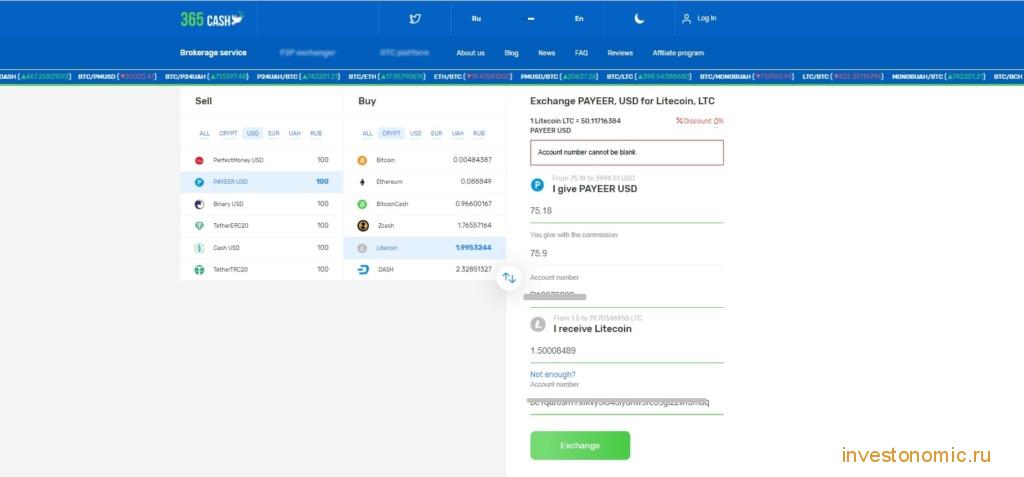This screenshot has height=477, width=1024.
Task: Click PerfectMoney USD red icon
Action: pyautogui.click(x=199, y=160)
